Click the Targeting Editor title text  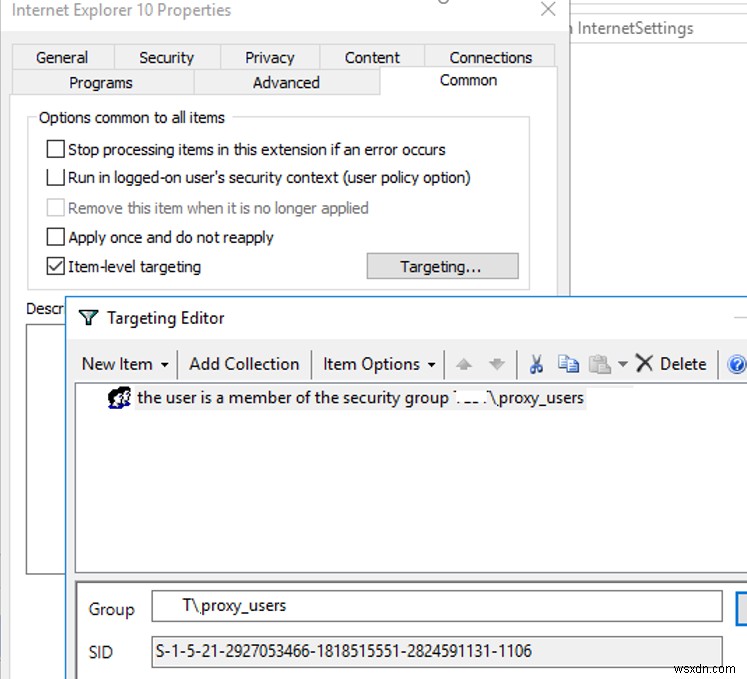pyautogui.click(x=165, y=318)
